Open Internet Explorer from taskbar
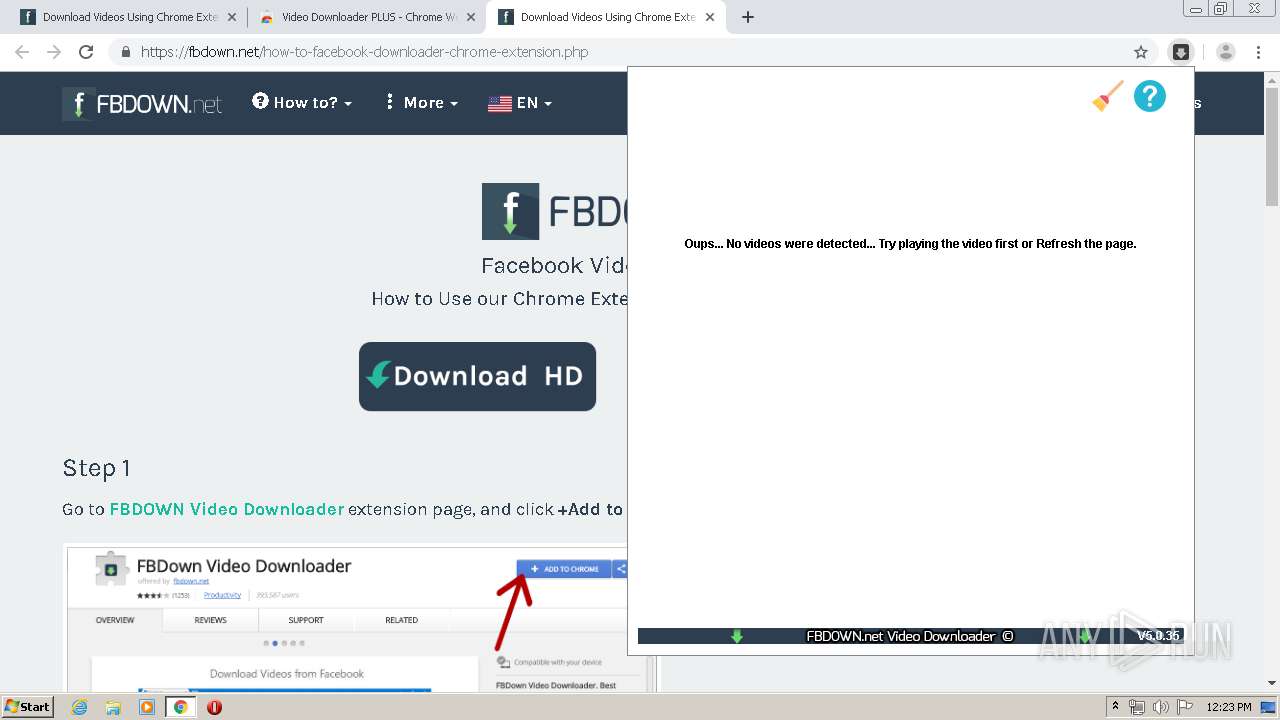 pyautogui.click(x=79, y=707)
